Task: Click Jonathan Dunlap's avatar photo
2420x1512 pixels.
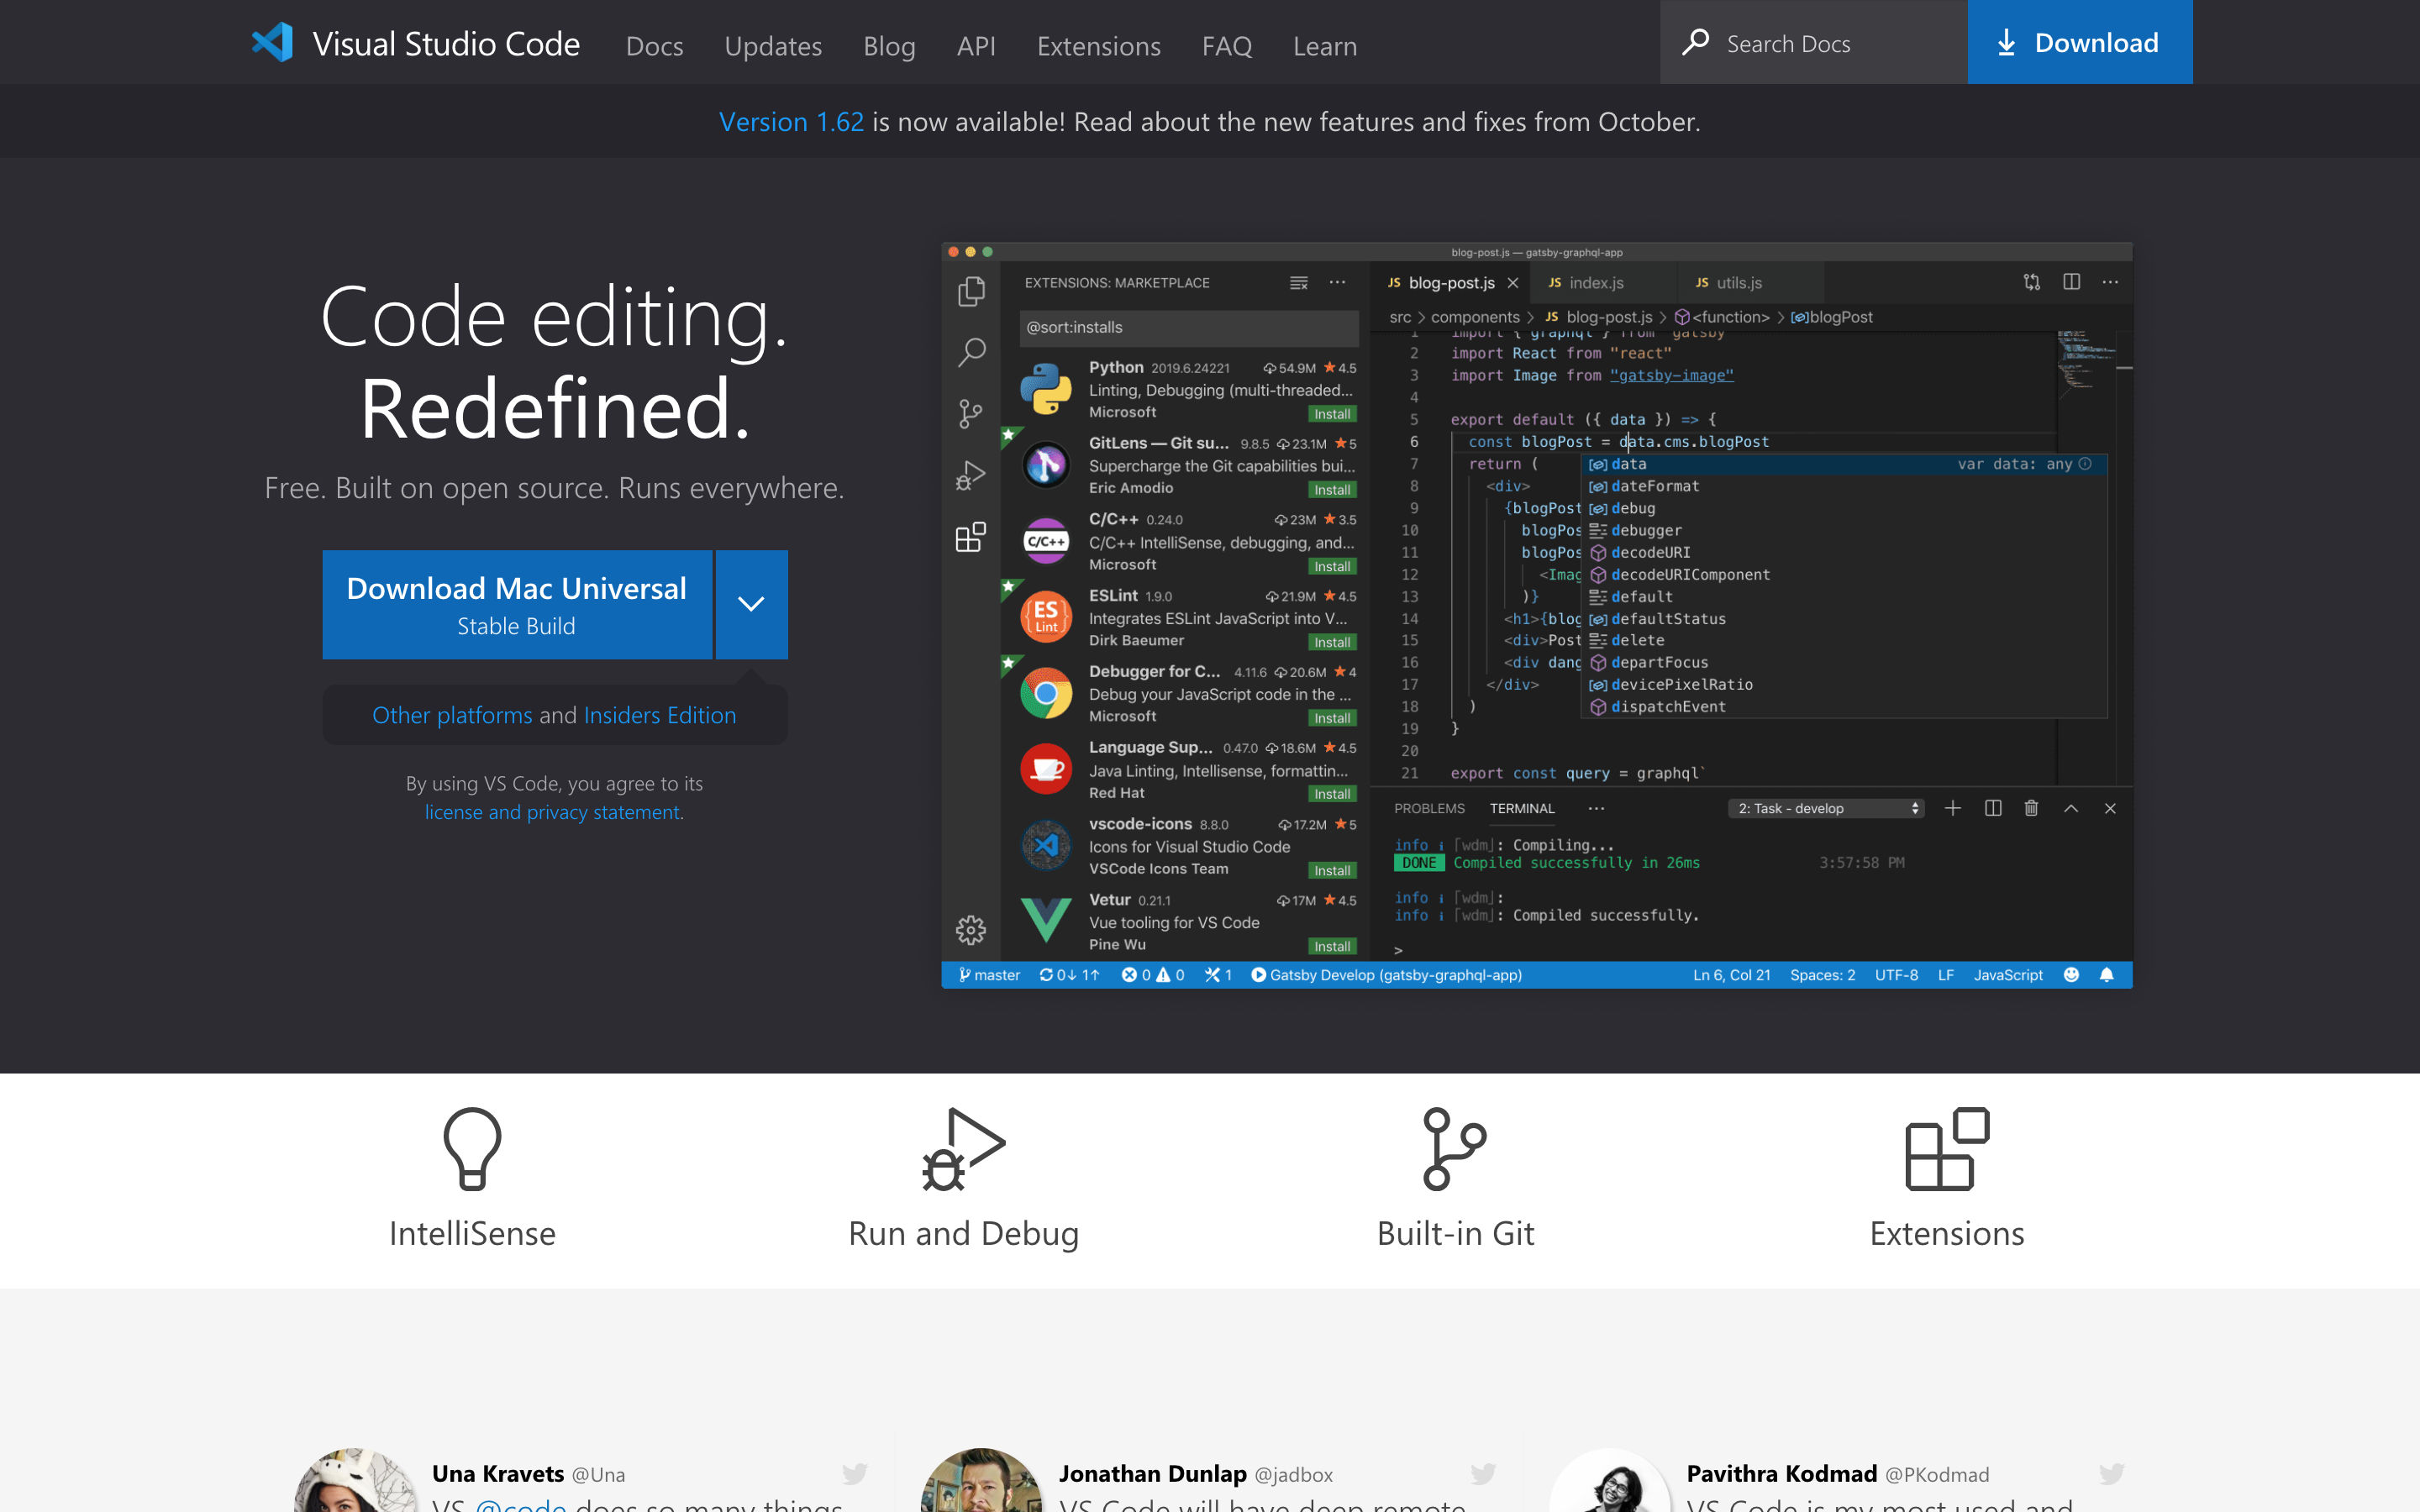Action: coord(982,1481)
